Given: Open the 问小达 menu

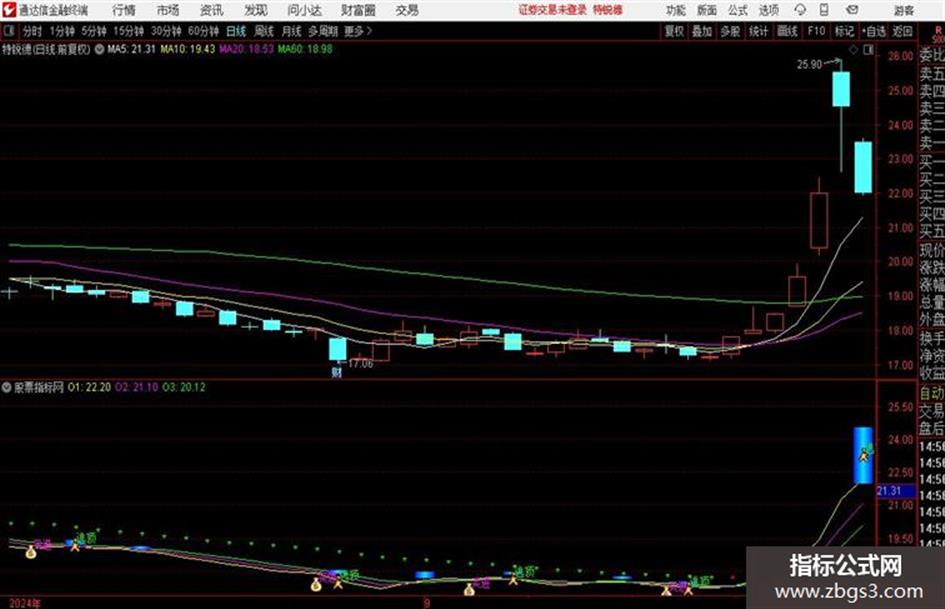Looking at the screenshot, I should pos(304,10).
